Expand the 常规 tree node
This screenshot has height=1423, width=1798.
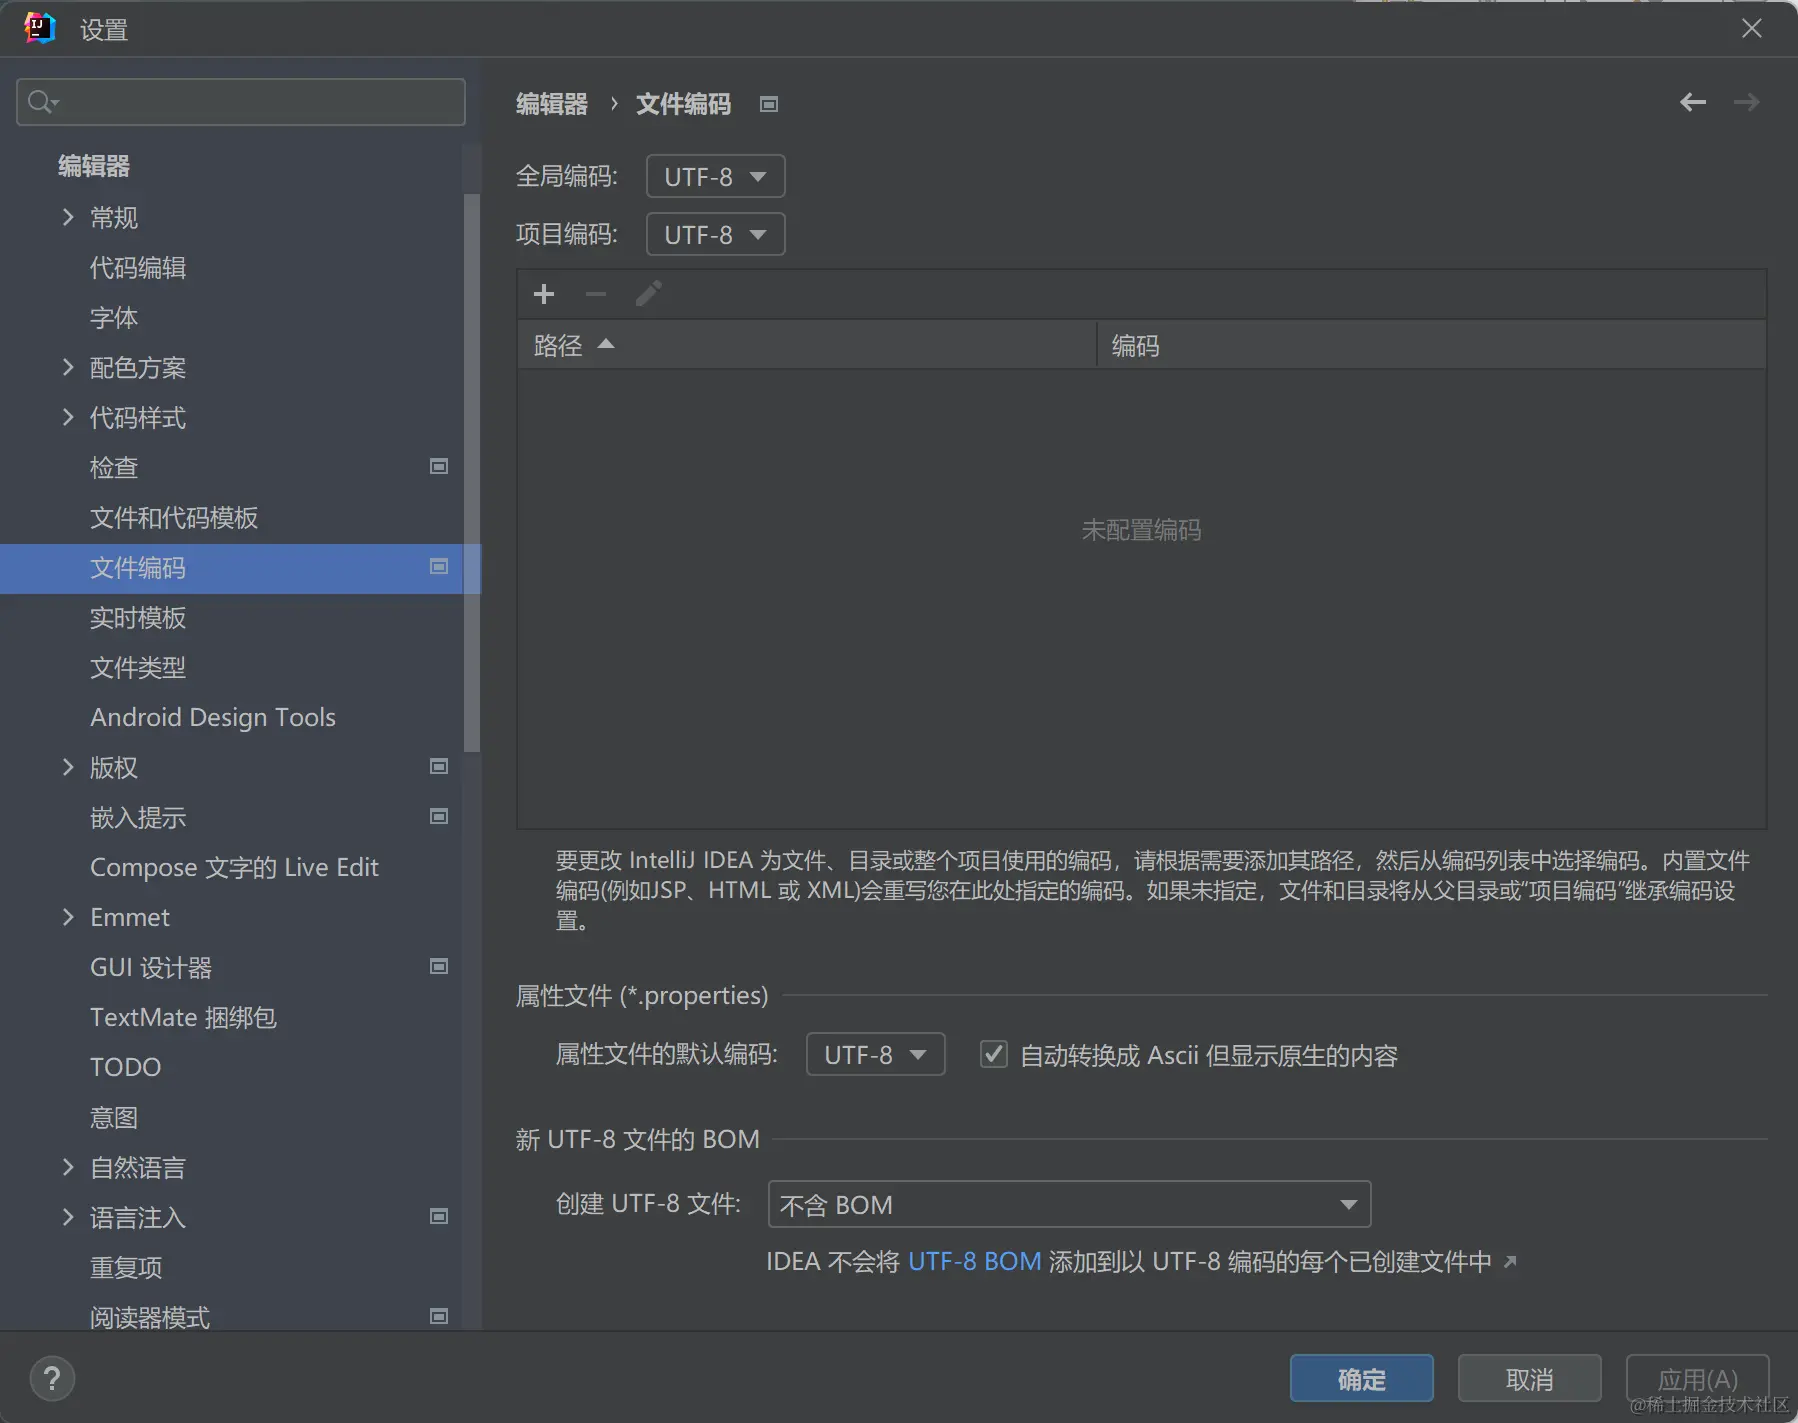pyautogui.click(x=68, y=217)
